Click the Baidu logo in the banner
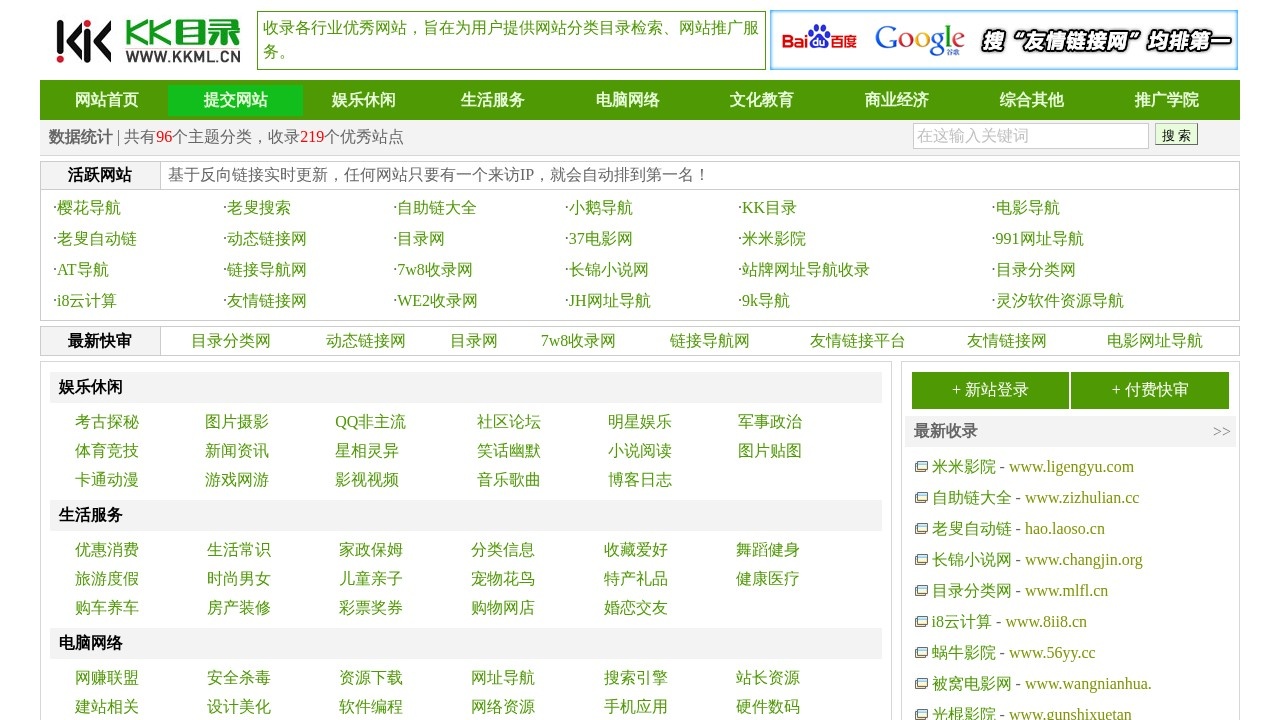This screenshot has height=720, width=1280. click(819, 40)
